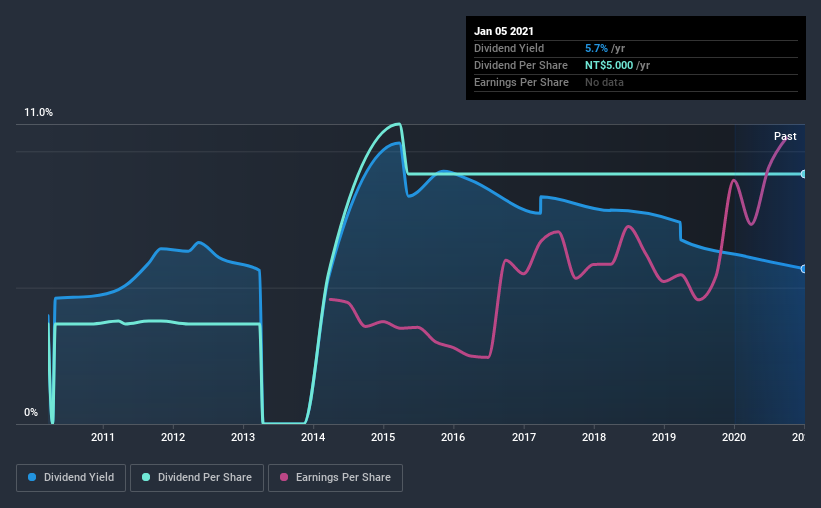
Task: Click the Dividend Yield endpoint marker on chart
Action: [803, 269]
